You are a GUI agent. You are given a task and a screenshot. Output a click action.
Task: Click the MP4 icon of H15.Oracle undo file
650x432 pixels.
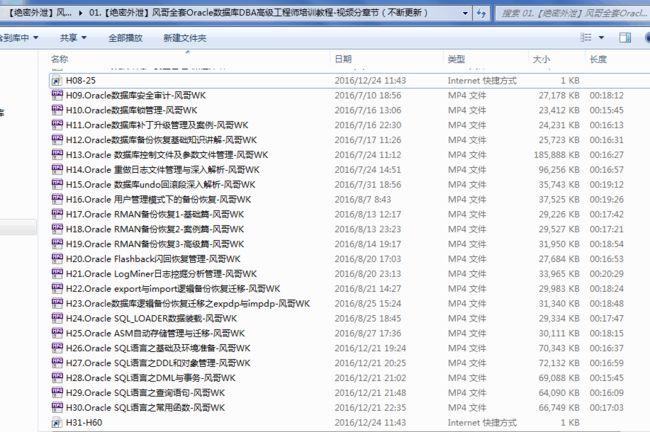[x=57, y=184]
